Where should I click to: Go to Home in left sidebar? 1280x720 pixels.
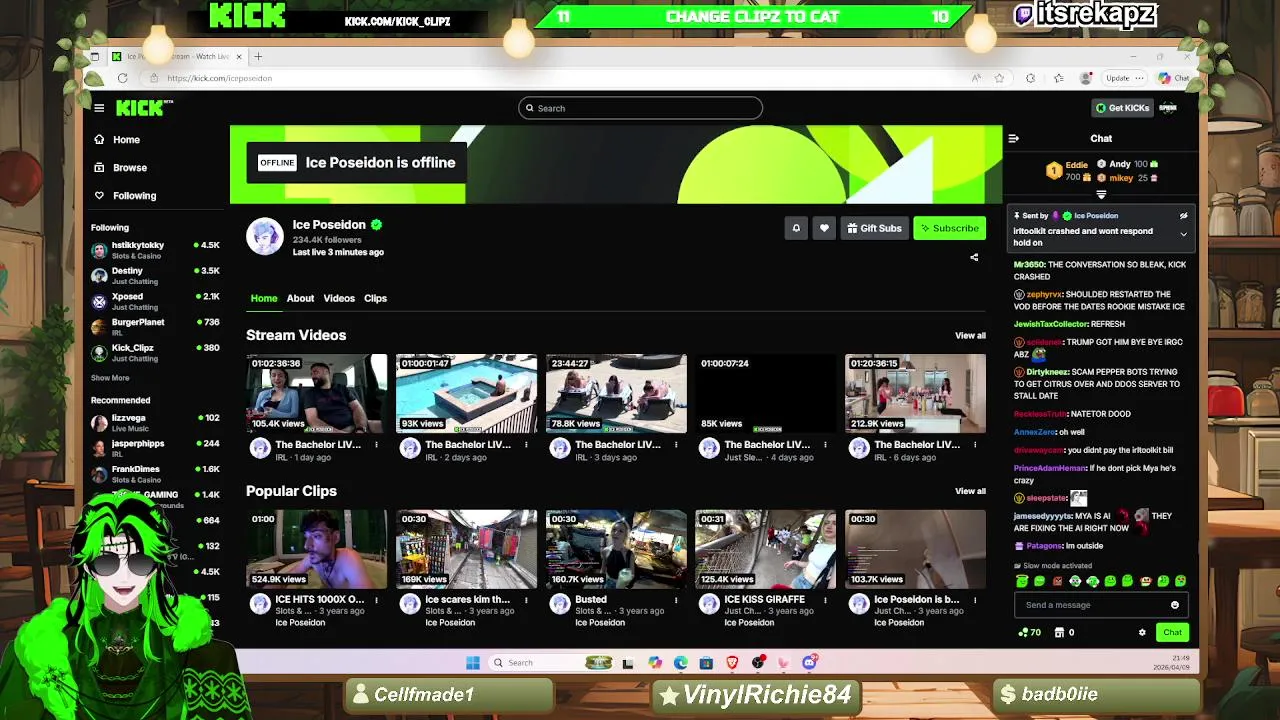pyautogui.click(x=126, y=140)
